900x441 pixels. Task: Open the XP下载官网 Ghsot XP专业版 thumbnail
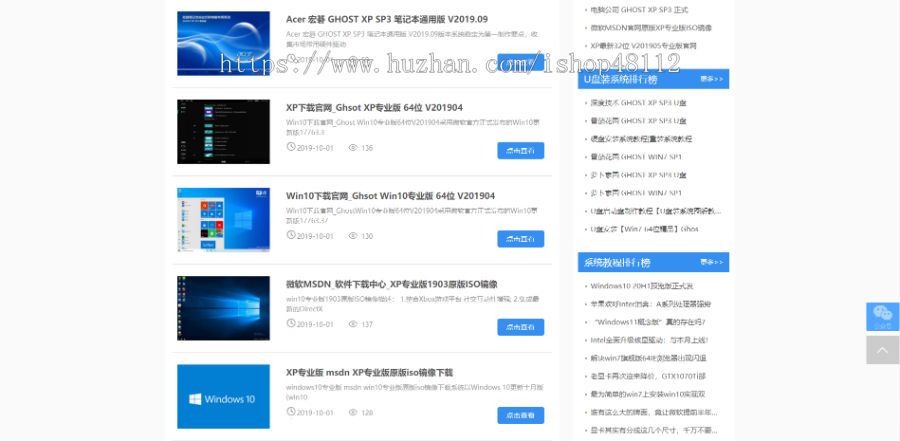[223, 131]
